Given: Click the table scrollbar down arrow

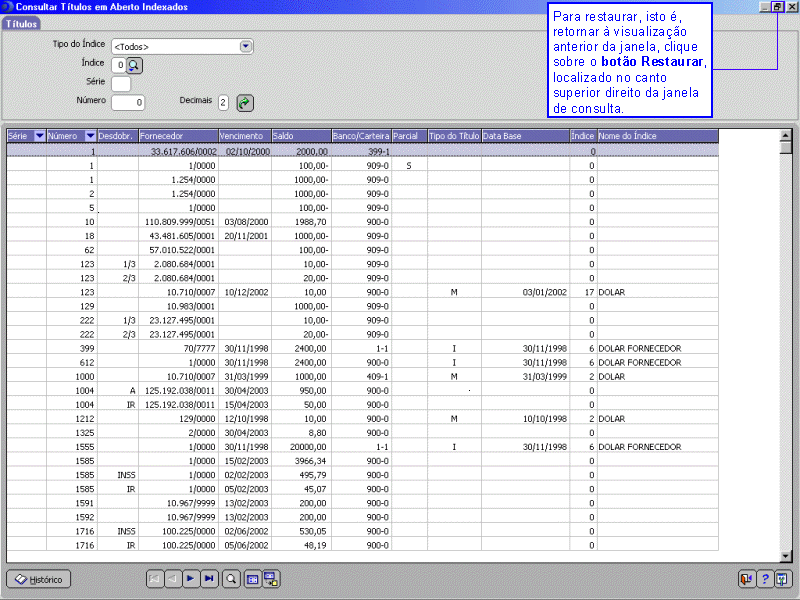Looking at the screenshot, I should pyautogui.click(x=786, y=556).
